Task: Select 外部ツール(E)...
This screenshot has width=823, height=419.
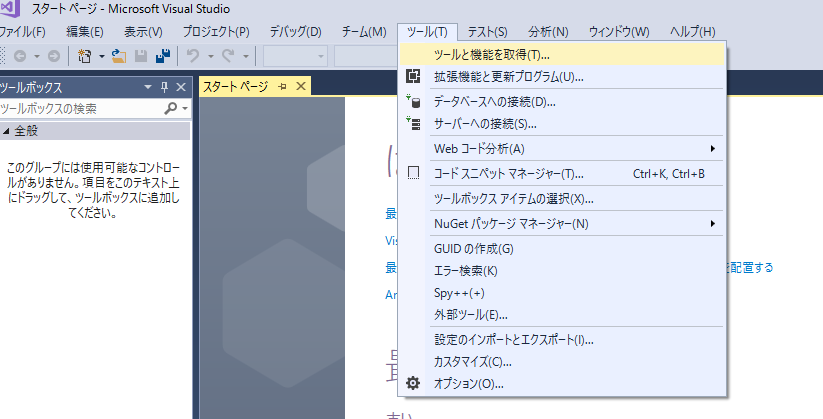Action: click(x=562, y=315)
